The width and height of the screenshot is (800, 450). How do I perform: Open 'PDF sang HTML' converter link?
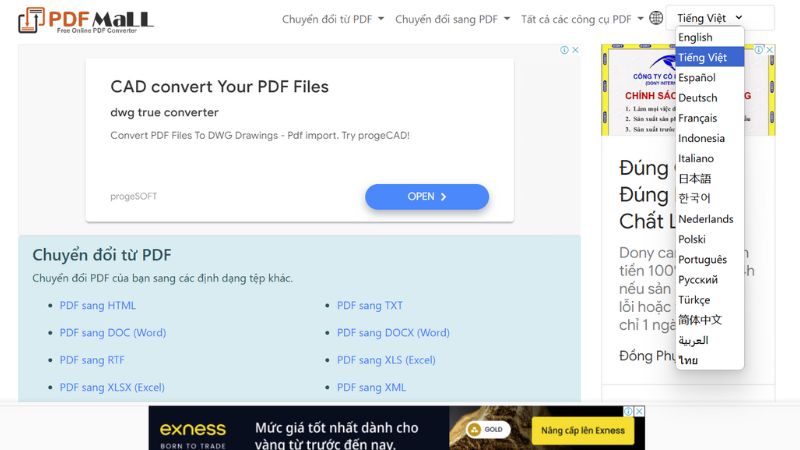98,306
